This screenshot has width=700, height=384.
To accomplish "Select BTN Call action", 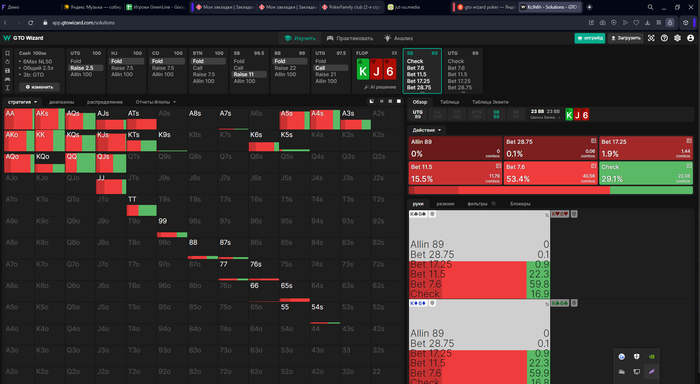I will point(208,68).
